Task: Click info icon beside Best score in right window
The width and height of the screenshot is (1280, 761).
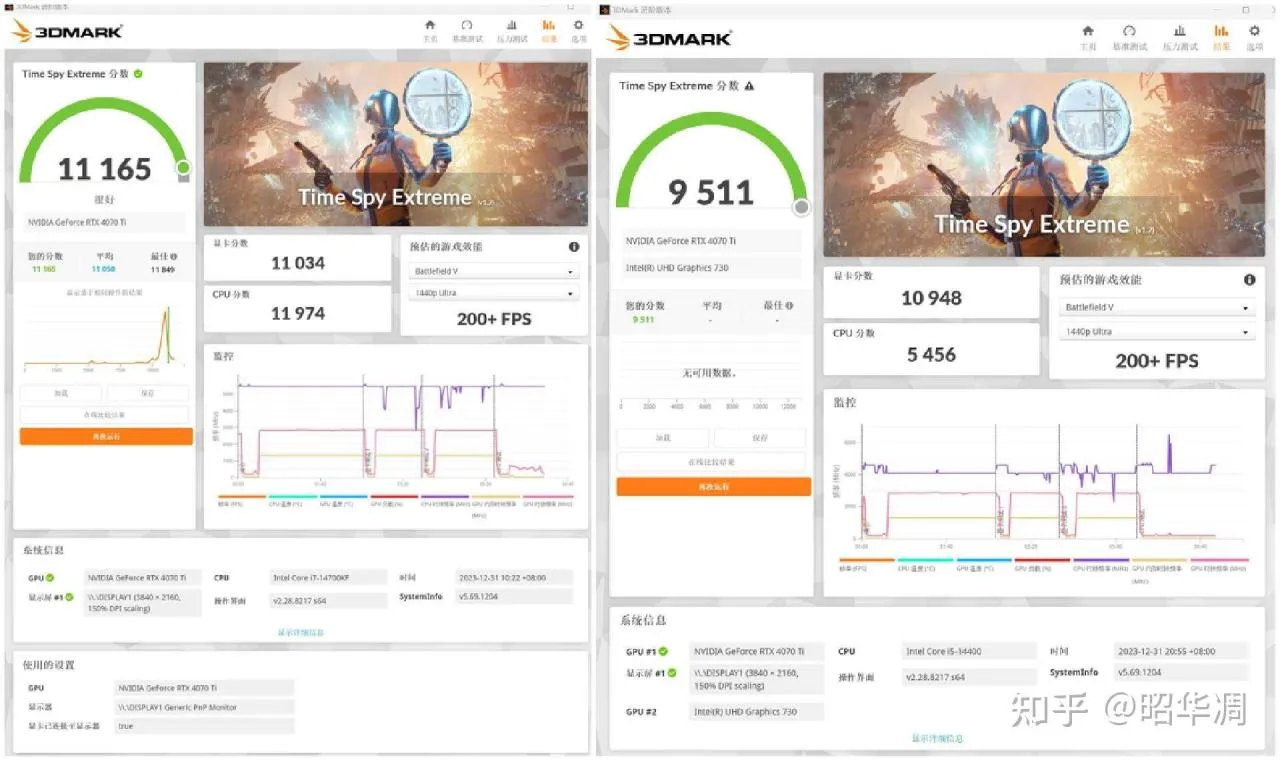Action: pyautogui.click(x=790, y=306)
